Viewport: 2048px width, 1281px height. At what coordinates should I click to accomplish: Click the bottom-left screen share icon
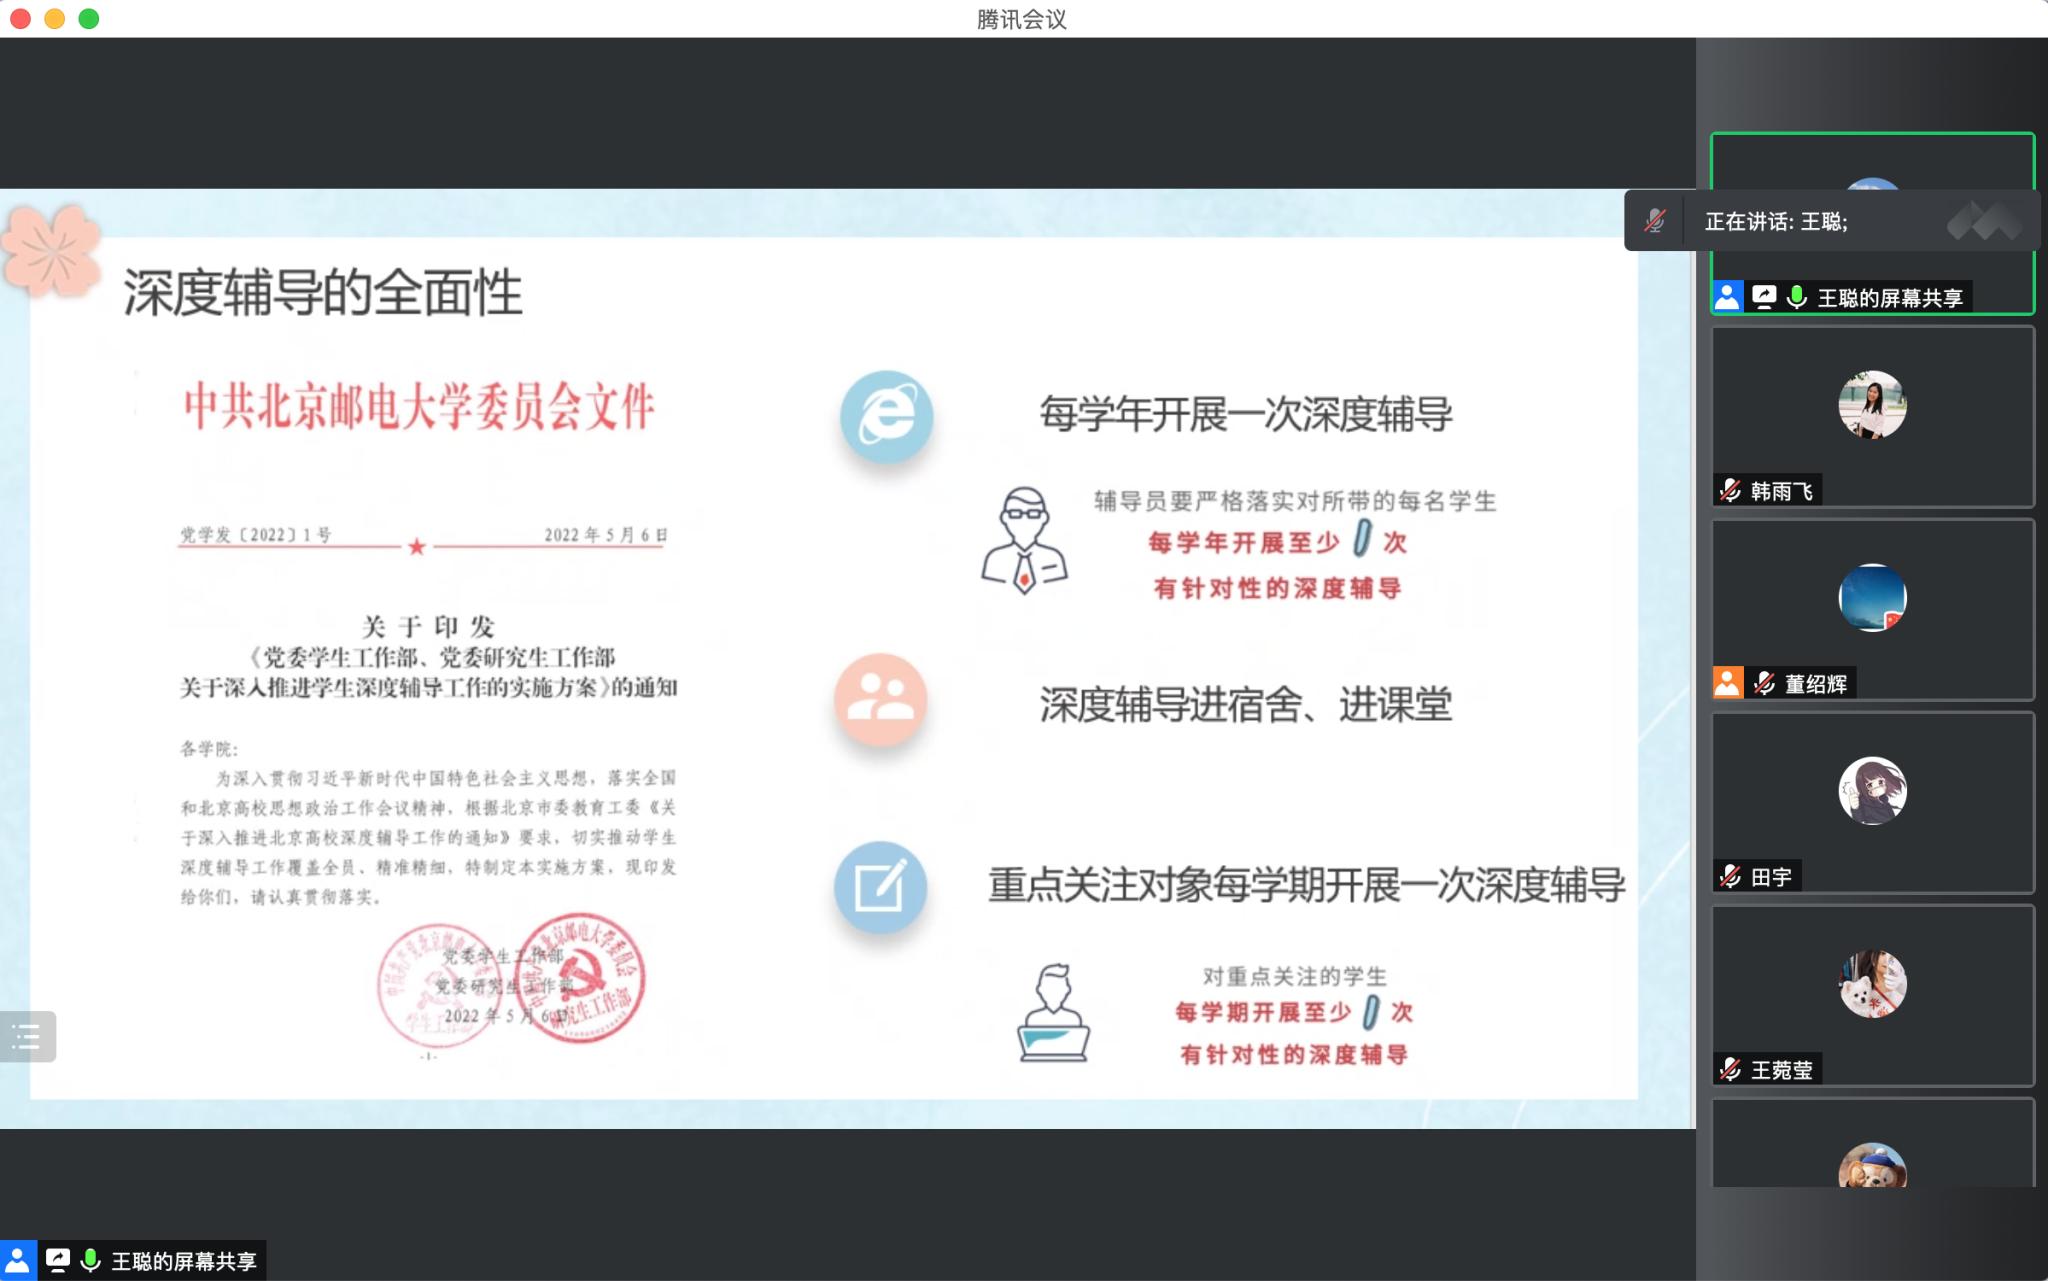click(58, 1260)
